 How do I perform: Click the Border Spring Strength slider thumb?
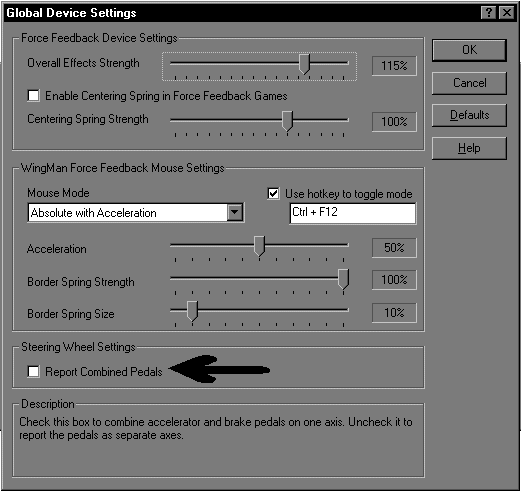[343, 279]
